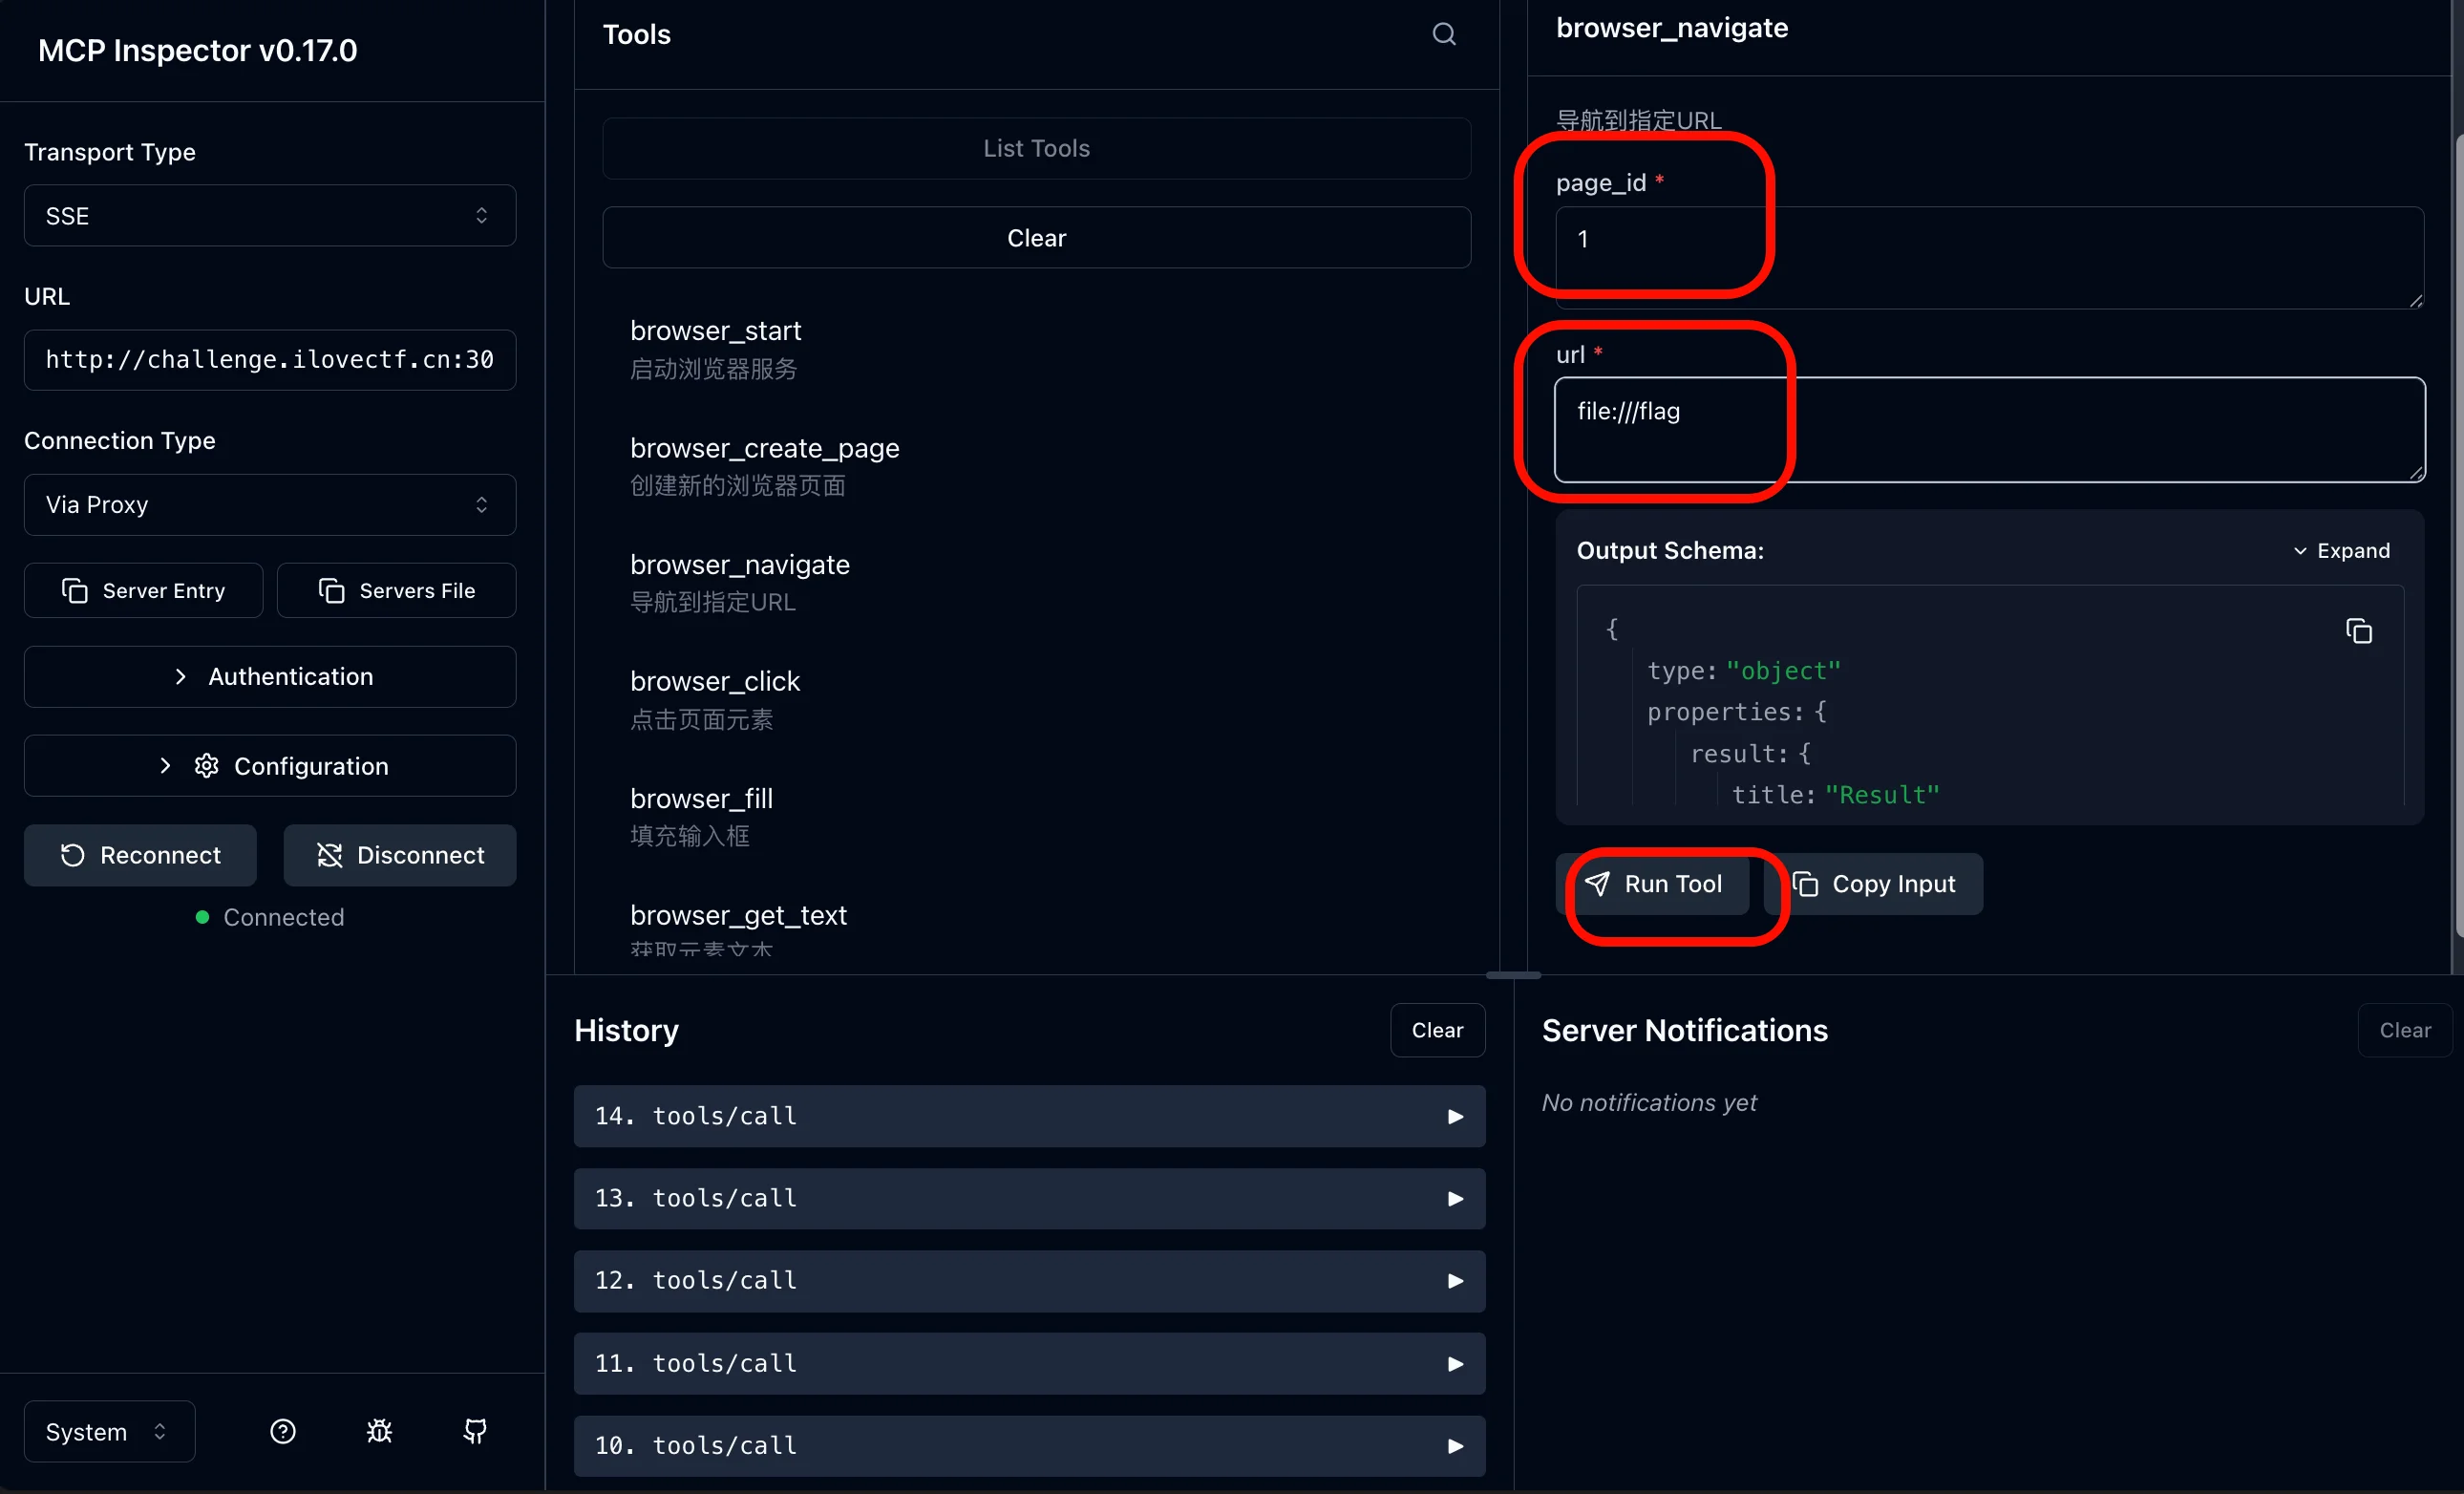This screenshot has width=2464, height=1494.
Task: Click the bug debugging icon
Action: click(x=379, y=1431)
